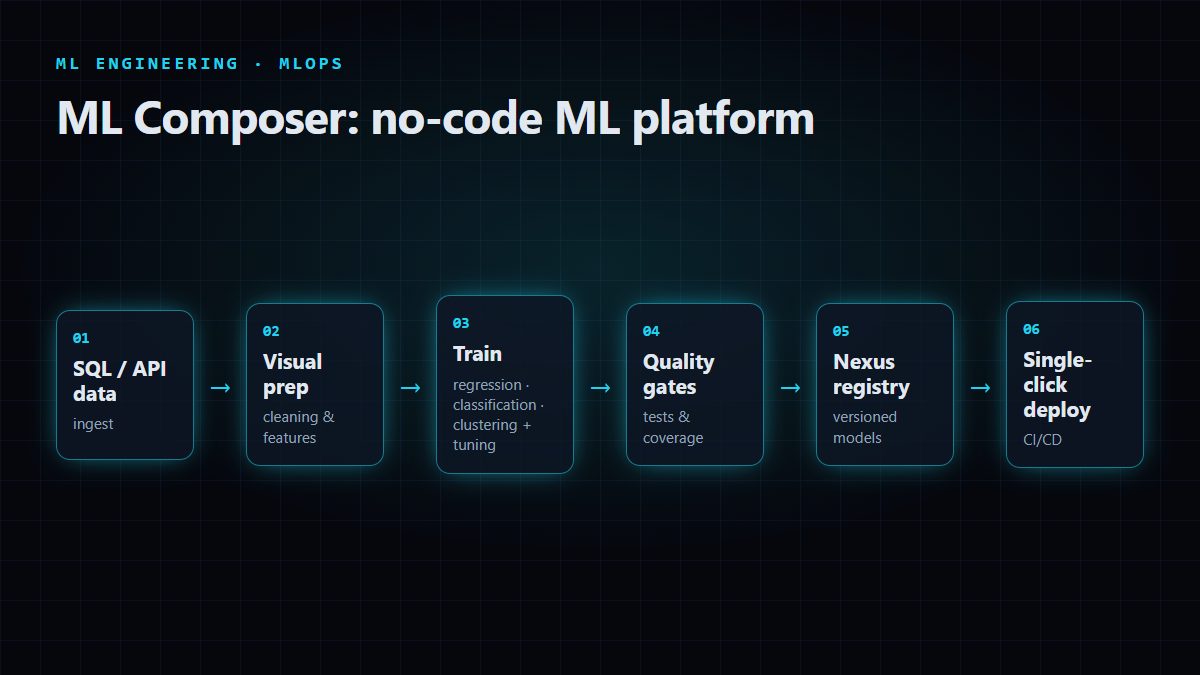
Task: Select the "tests & coverage" caption
Action: click(673, 427)
